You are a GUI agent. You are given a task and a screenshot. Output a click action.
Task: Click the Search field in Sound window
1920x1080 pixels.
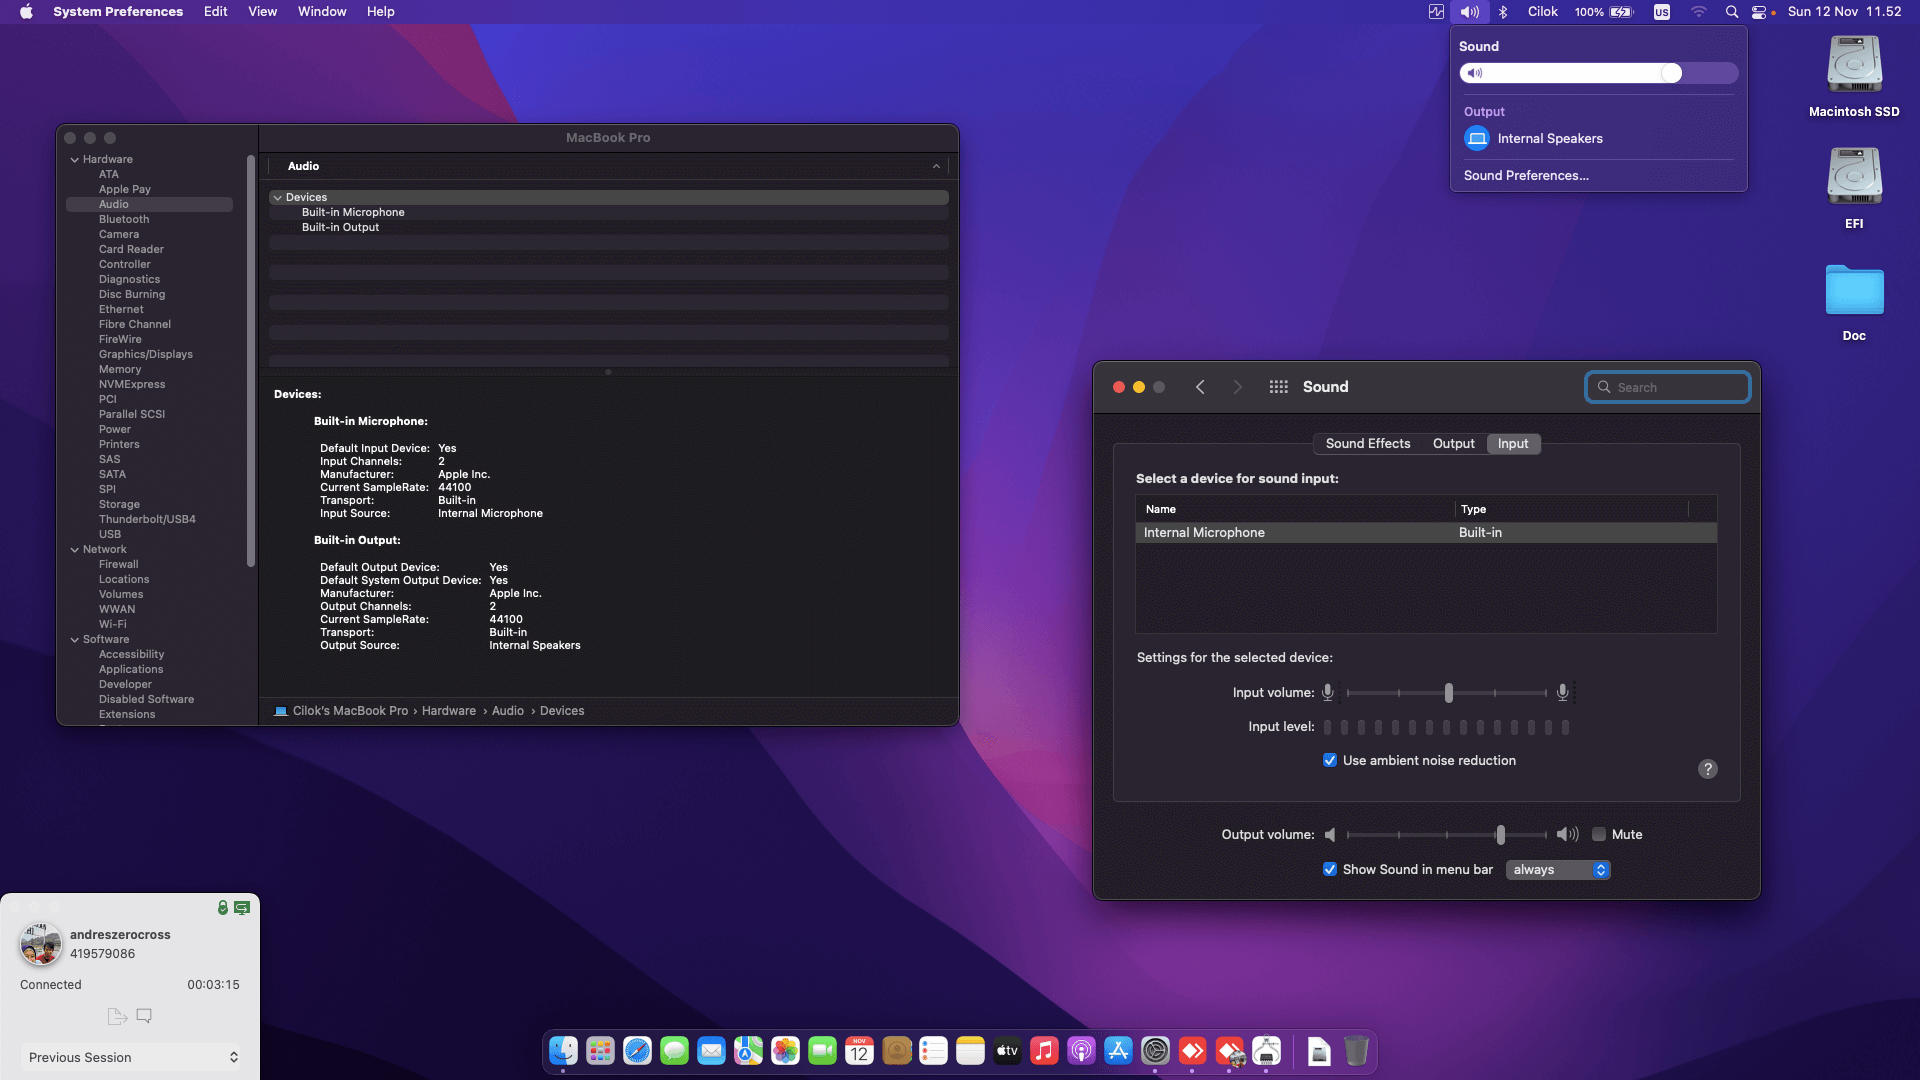(x=1667, y=387)
